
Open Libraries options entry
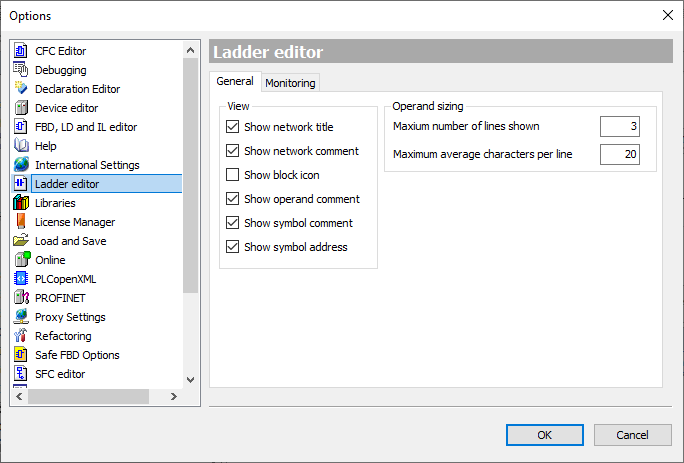(55, 203)
